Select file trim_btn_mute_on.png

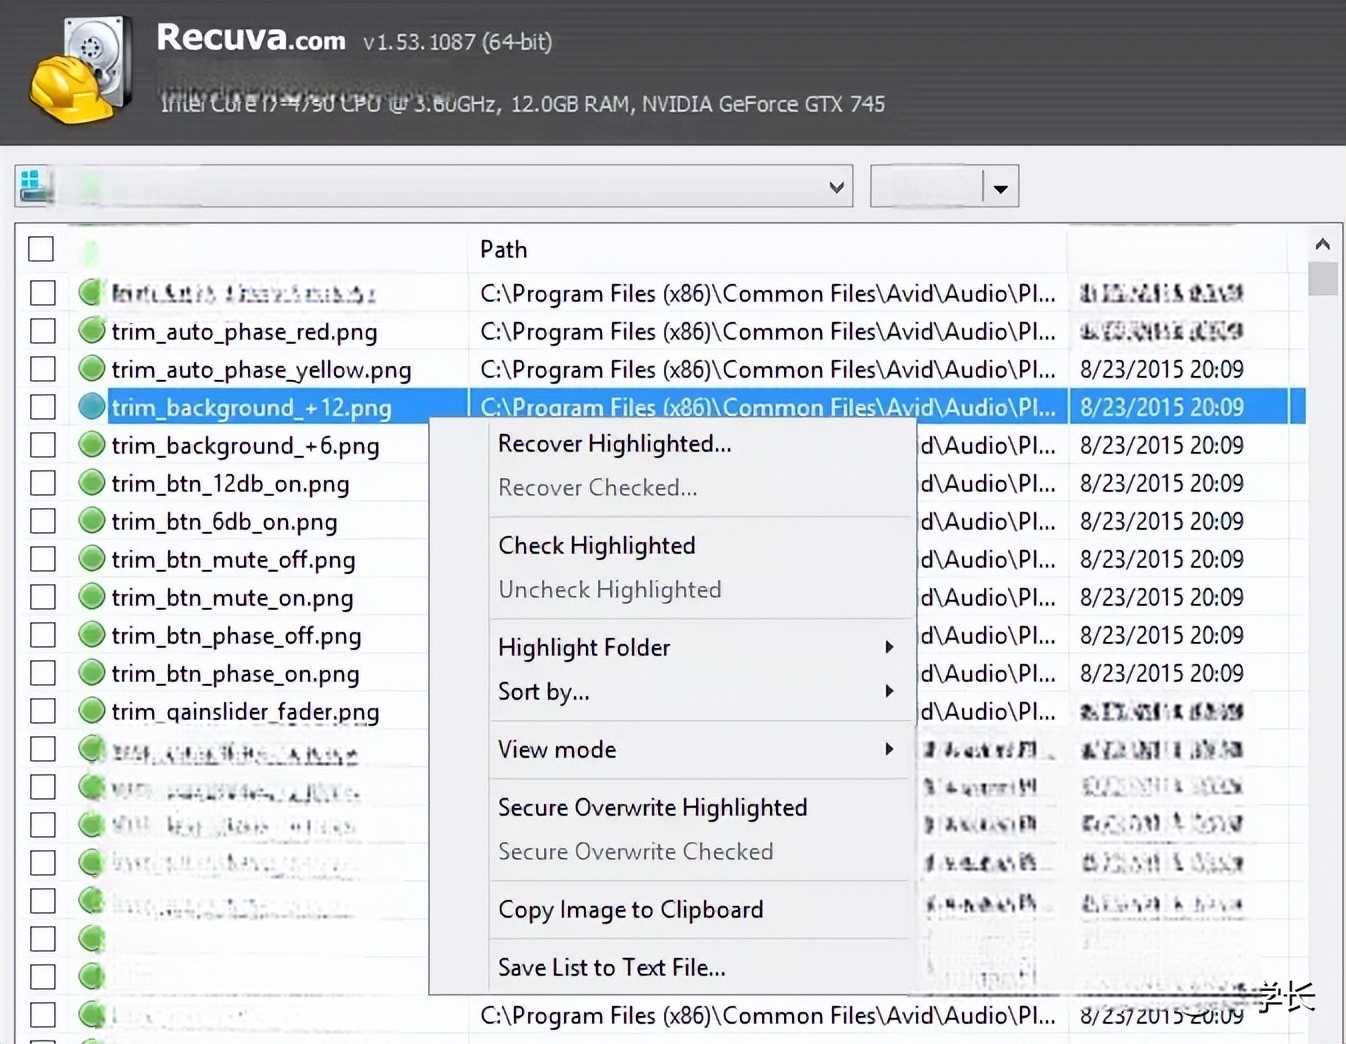pos(232,597)
